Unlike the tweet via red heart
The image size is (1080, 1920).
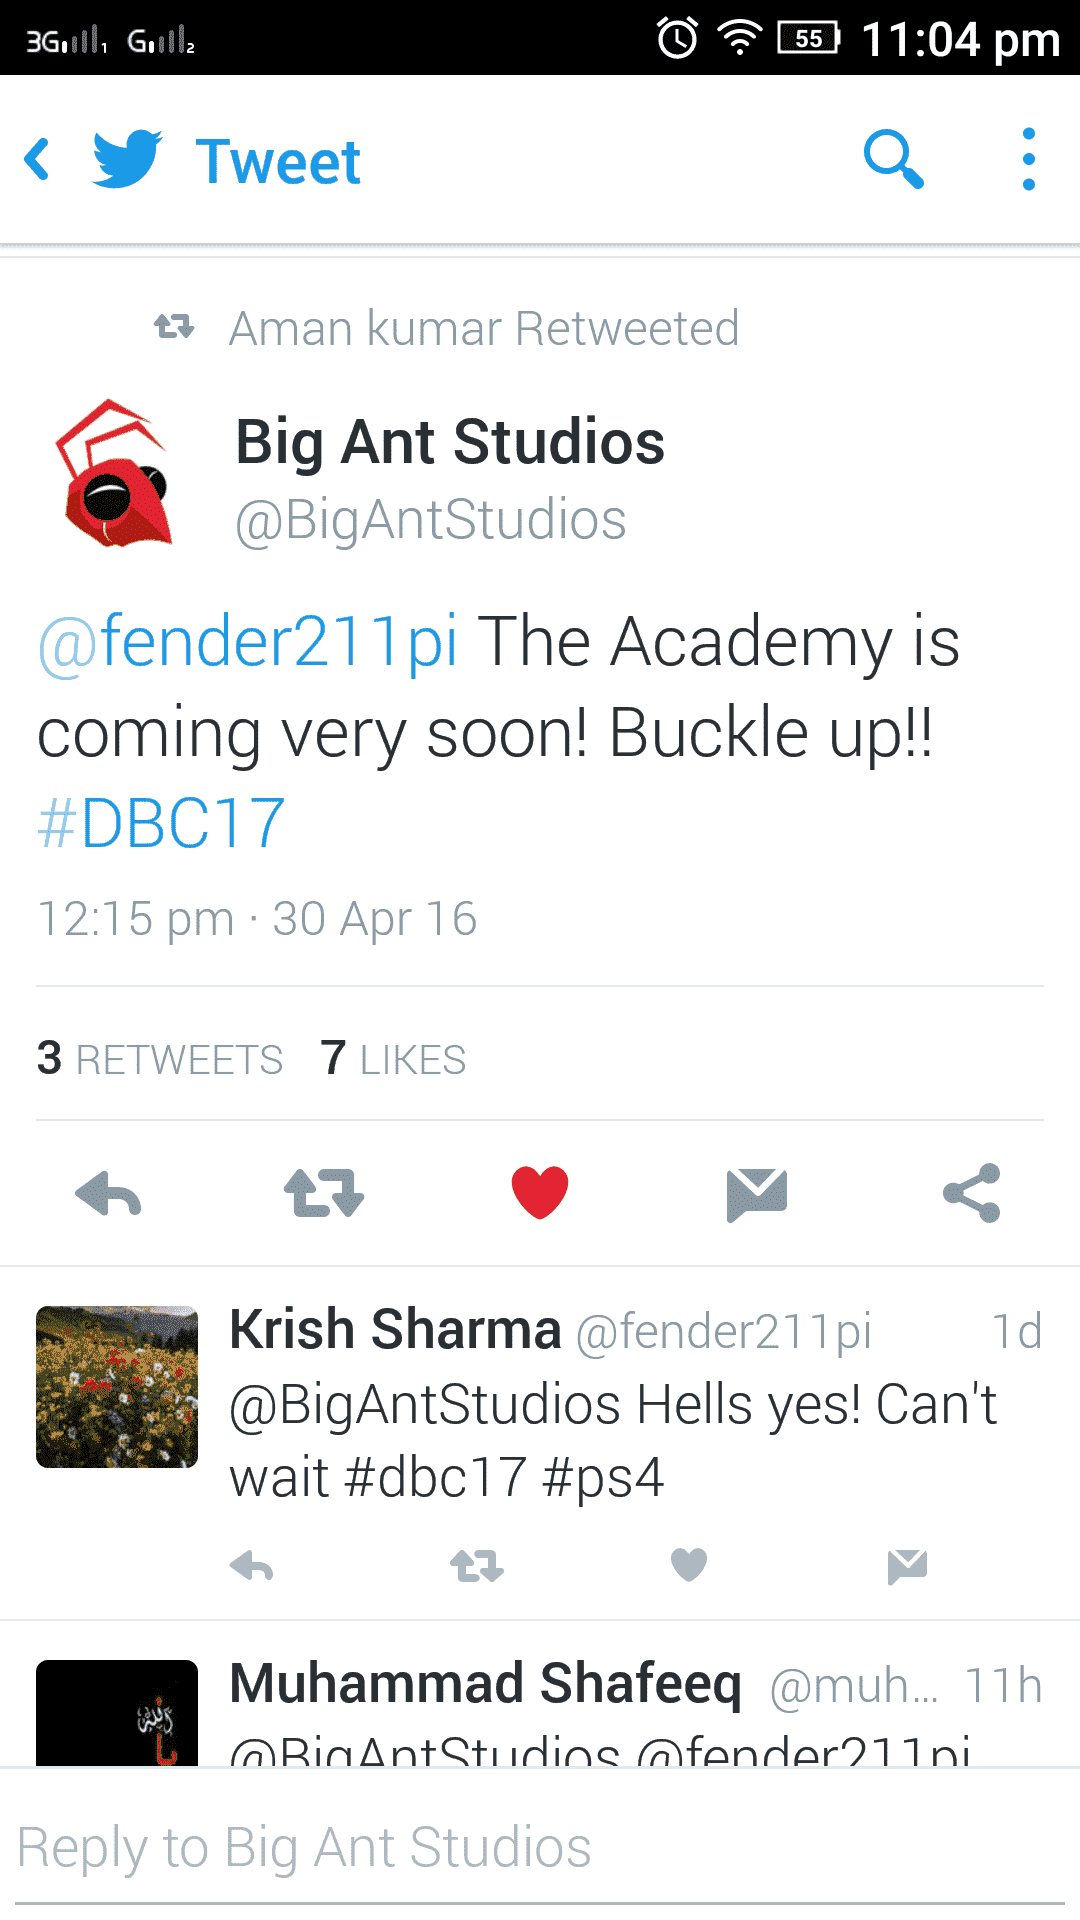click(x=540, y=1193)
